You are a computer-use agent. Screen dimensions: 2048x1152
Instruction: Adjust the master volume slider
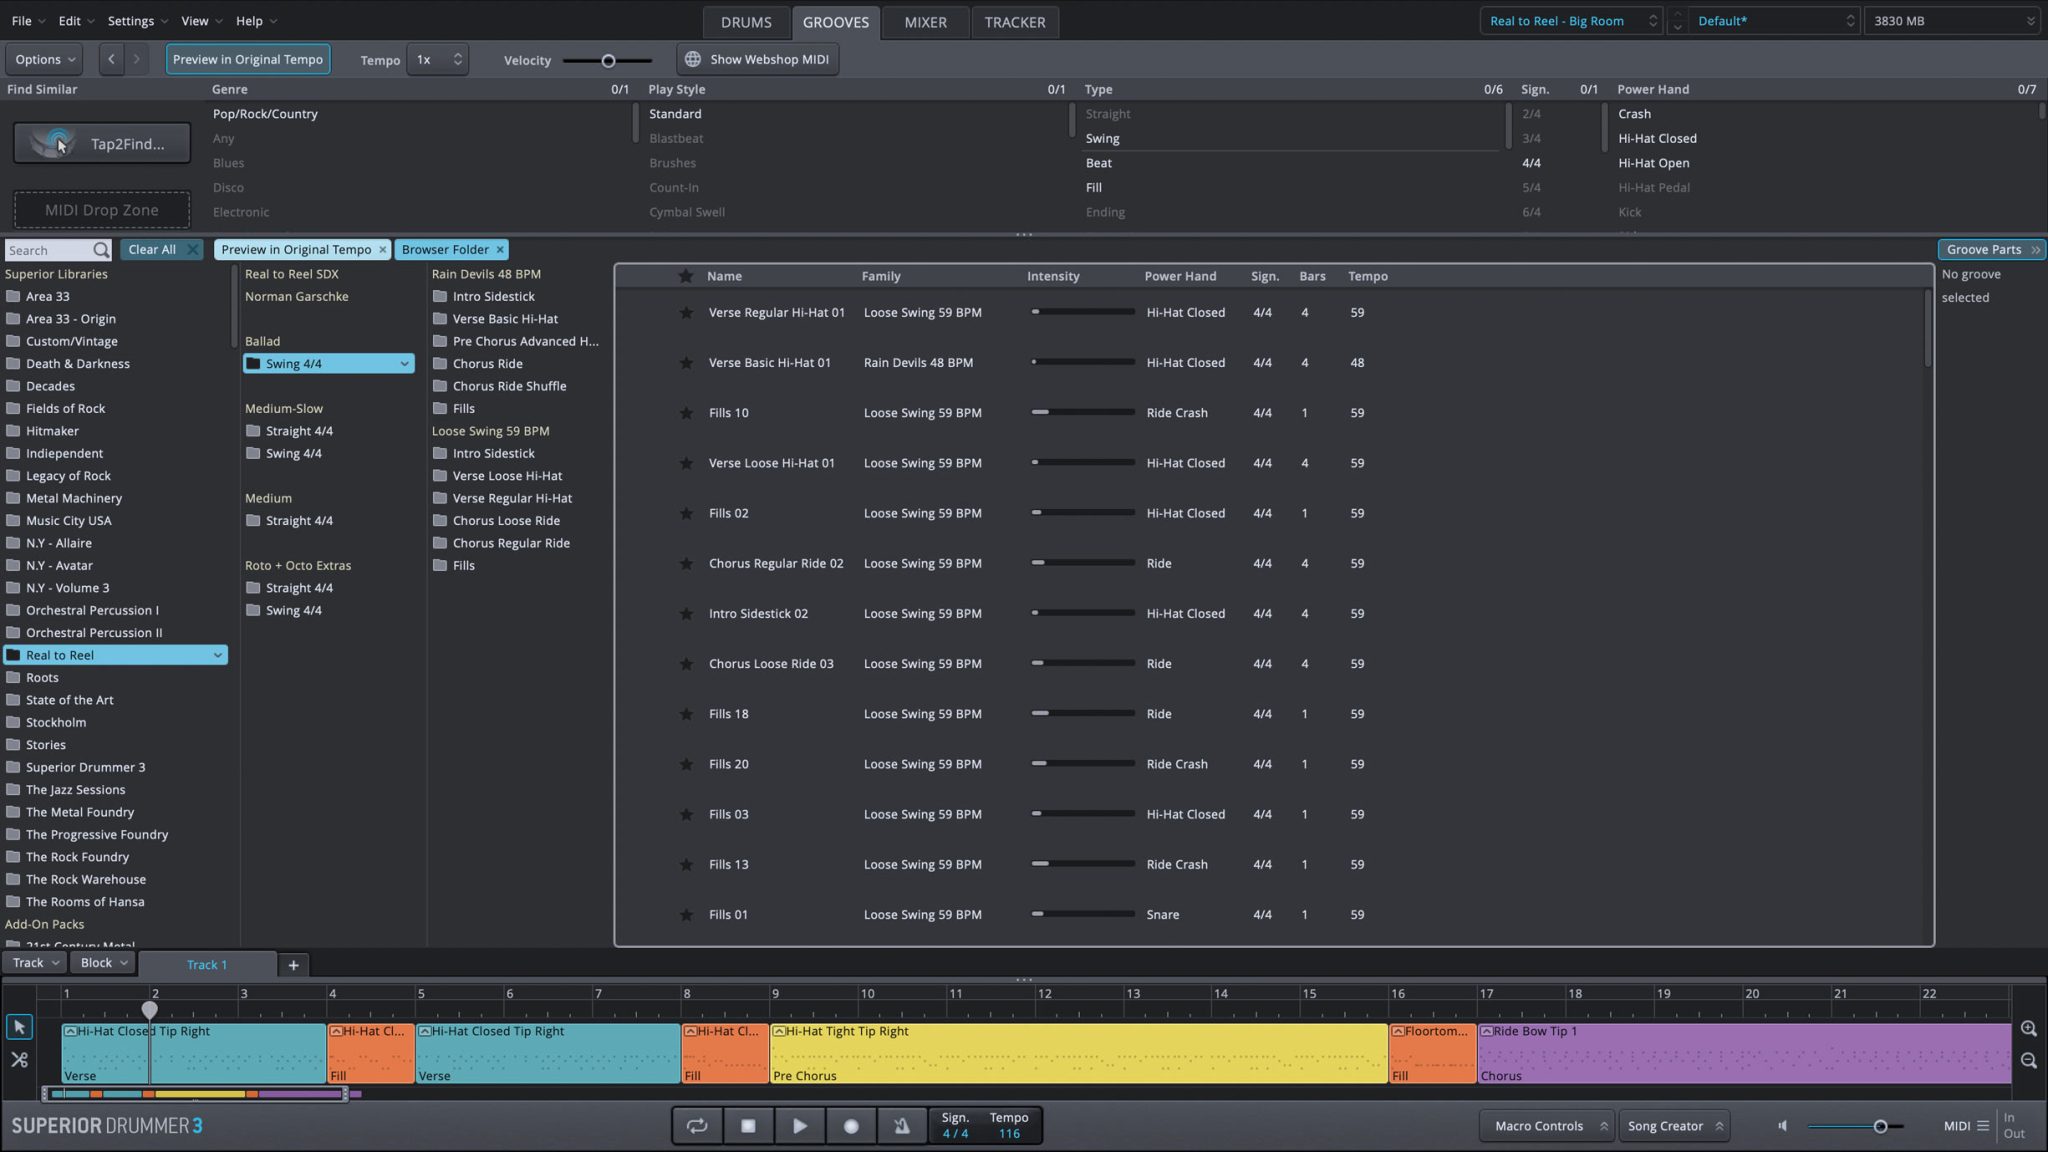point(1856,1126)
